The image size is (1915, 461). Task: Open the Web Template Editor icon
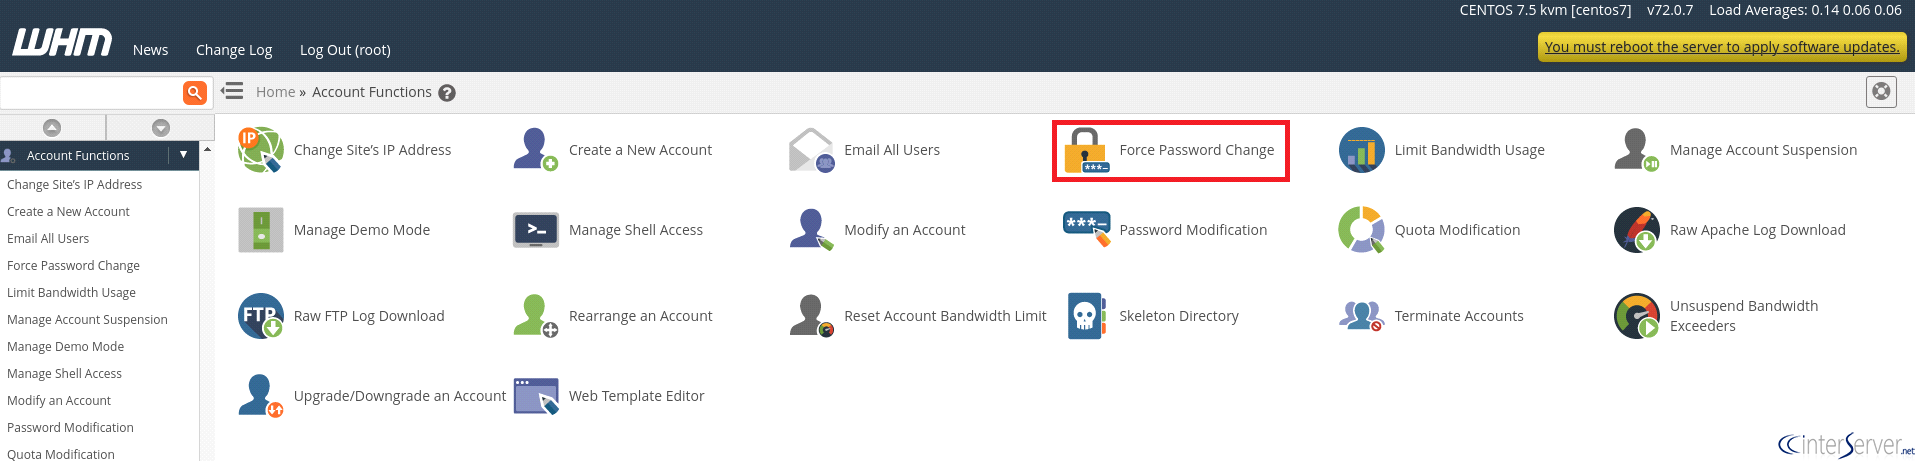pyautogui.click(x=536, y=396)
